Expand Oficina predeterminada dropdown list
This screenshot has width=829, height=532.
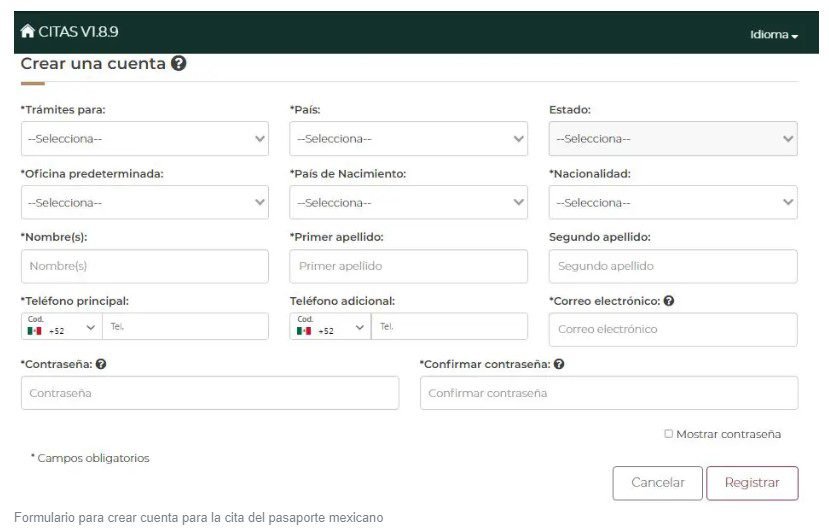click(x=145, y=203)
